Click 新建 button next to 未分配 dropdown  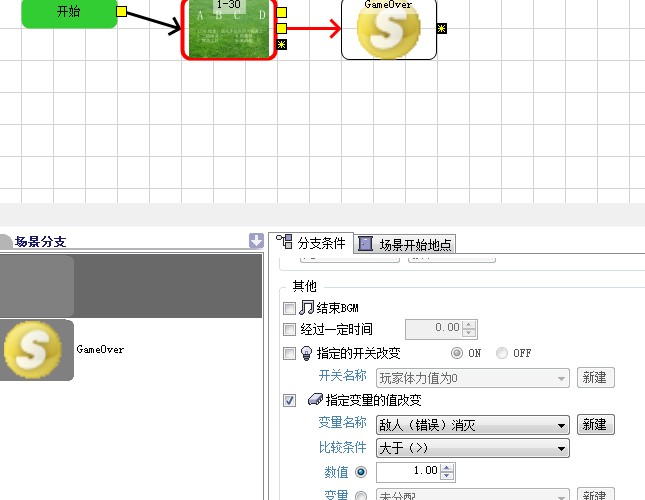click(x=596, y=494)
